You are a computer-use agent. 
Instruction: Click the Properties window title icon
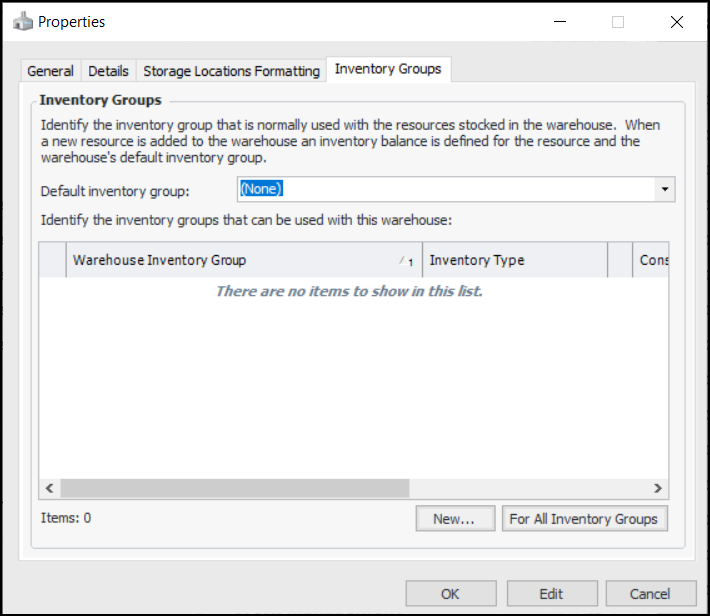[23, 21]
